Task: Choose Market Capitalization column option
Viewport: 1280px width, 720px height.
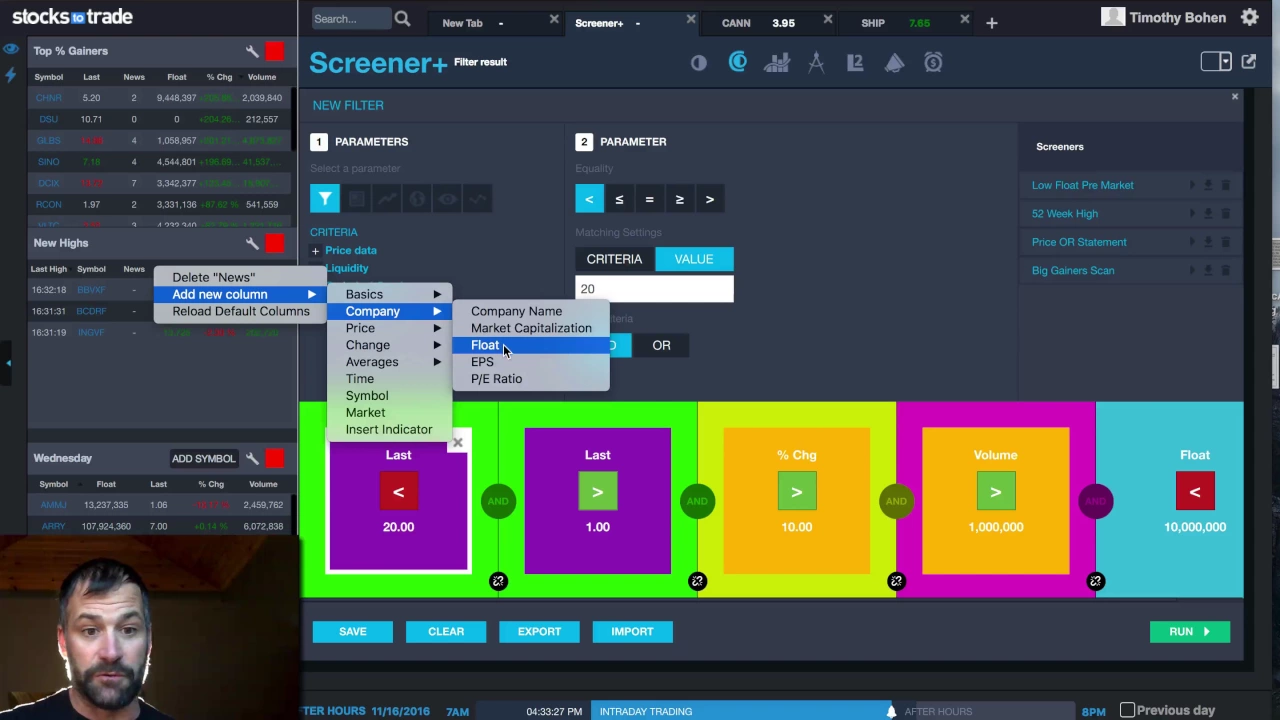Action: [x=531, y=328]
